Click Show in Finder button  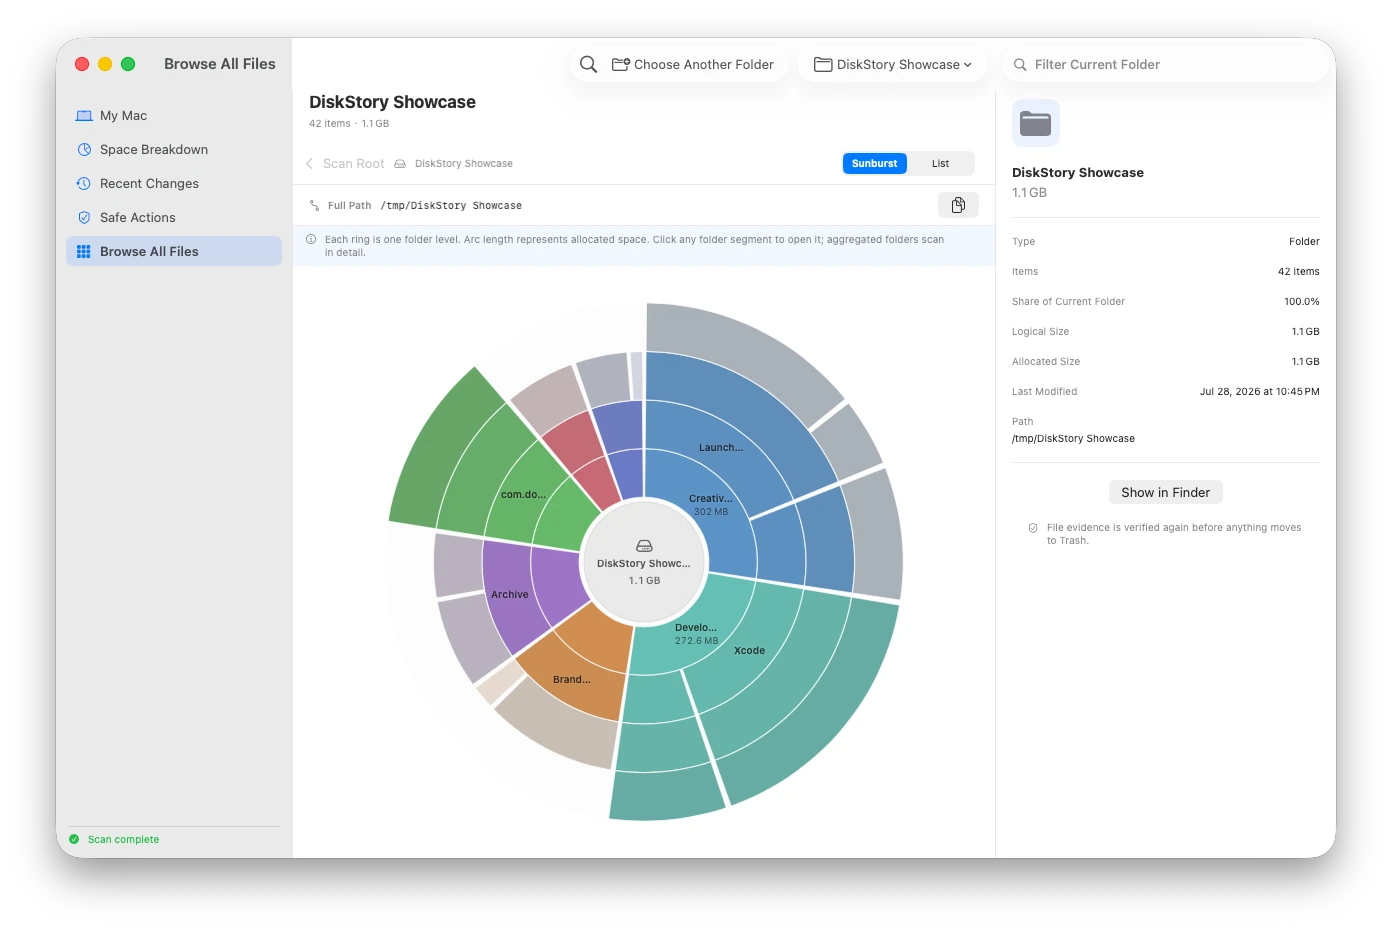(1166, 492)
